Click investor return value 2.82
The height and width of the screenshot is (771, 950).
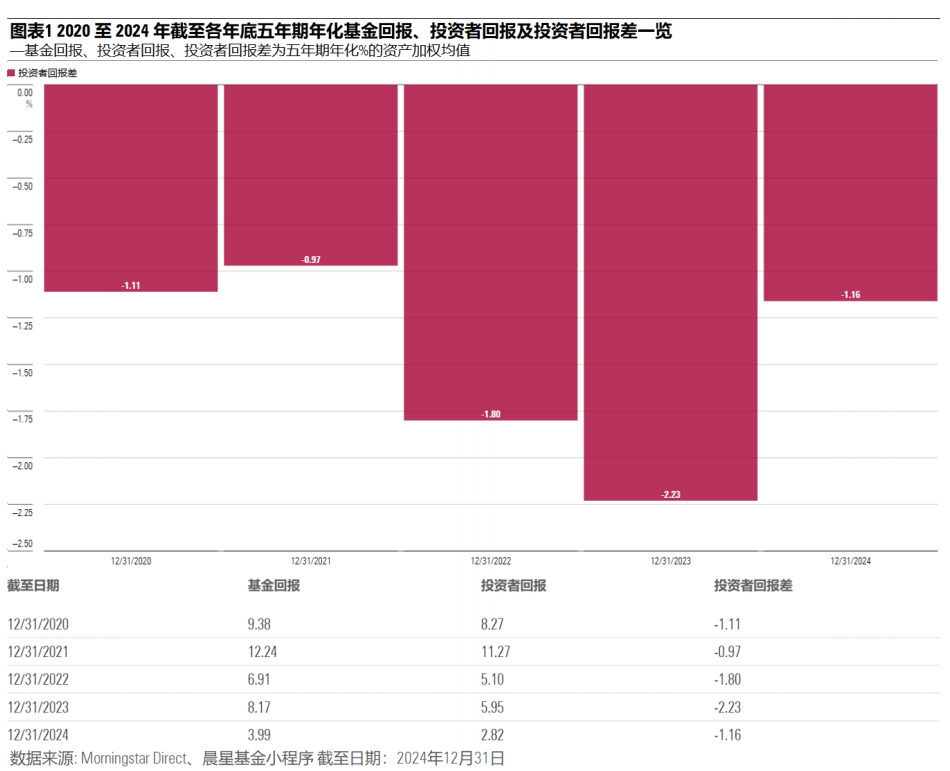click(493, 735)
